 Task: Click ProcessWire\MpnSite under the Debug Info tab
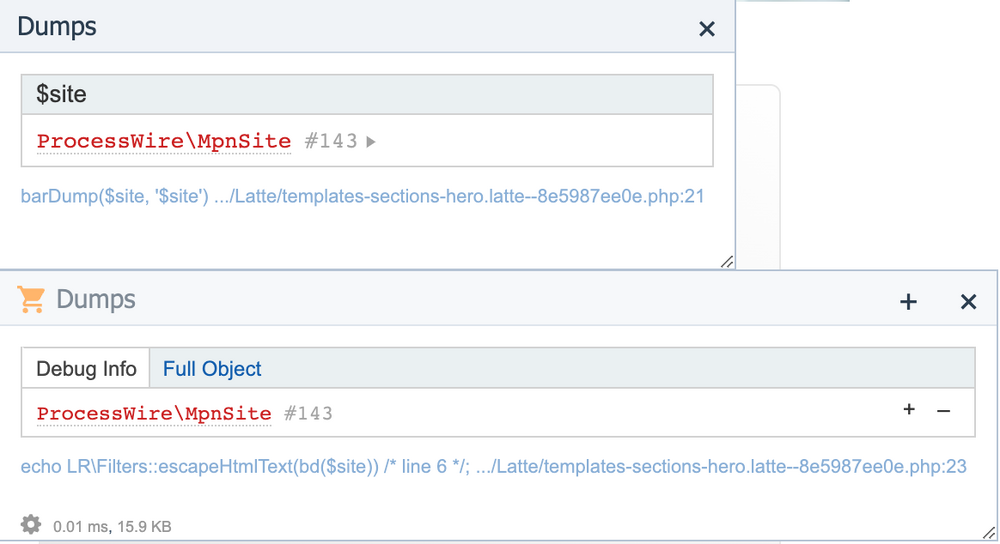[154, 413]
